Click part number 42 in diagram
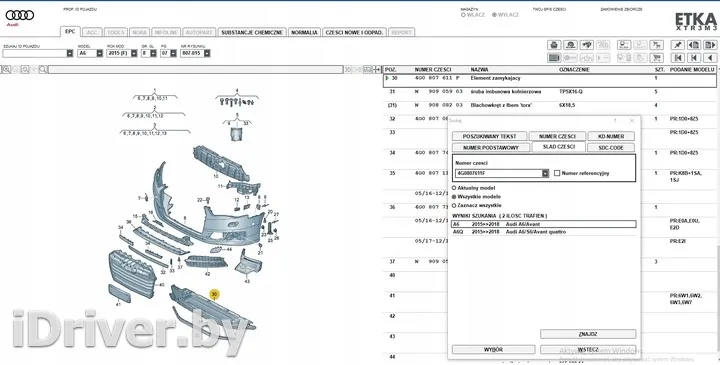Viewport: 720px width, 365px height. click(x=208, y=274)
